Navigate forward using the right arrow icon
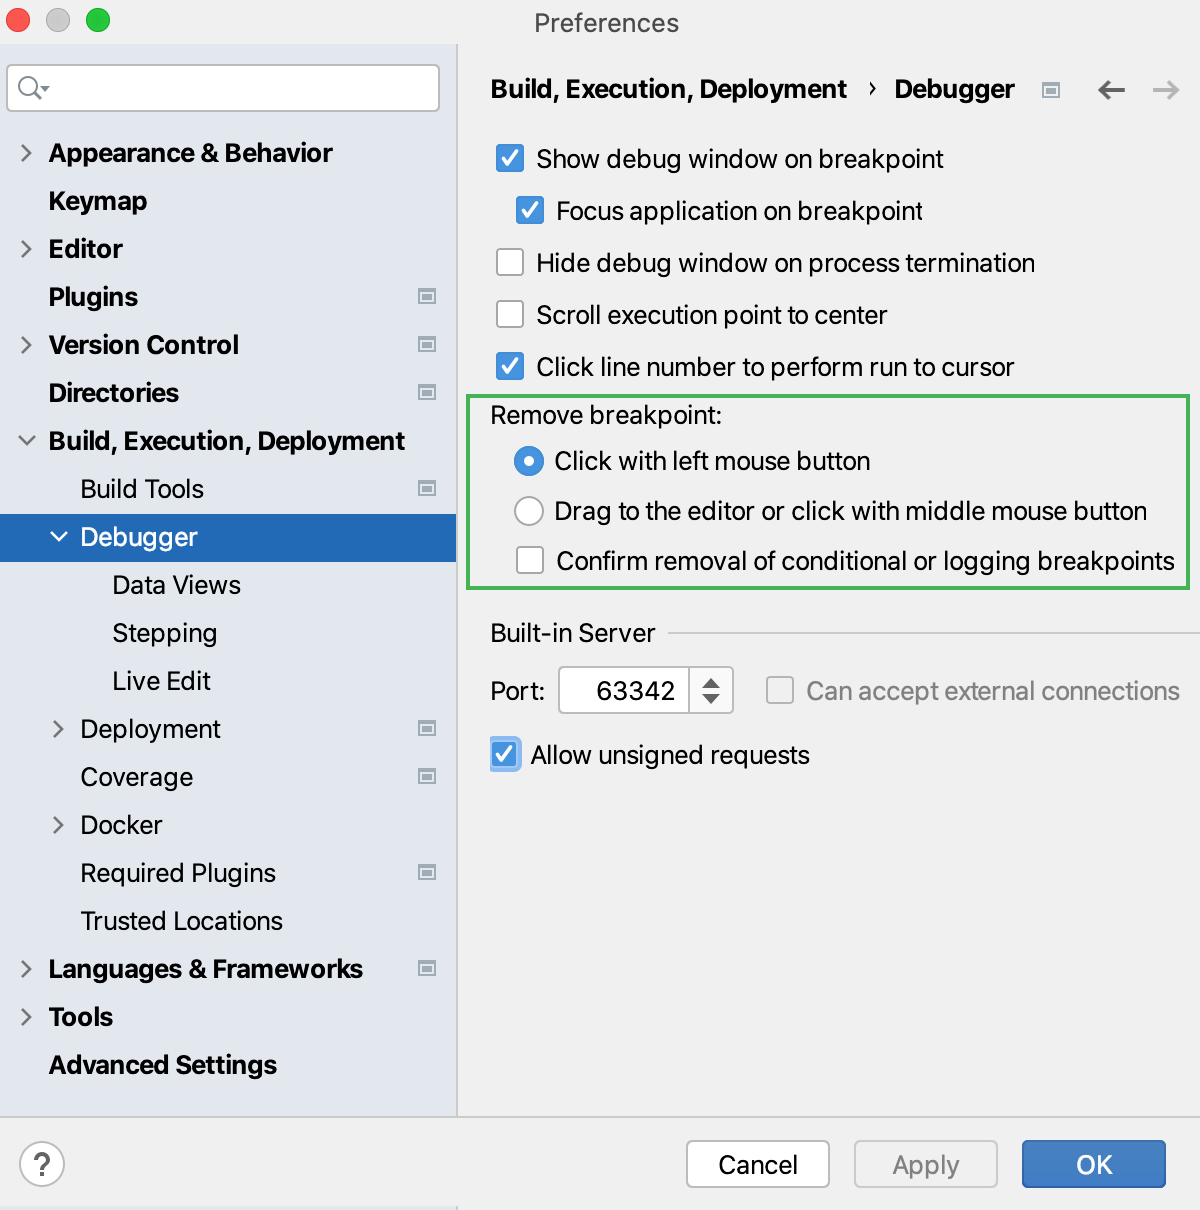 (x=1165, y=90)
